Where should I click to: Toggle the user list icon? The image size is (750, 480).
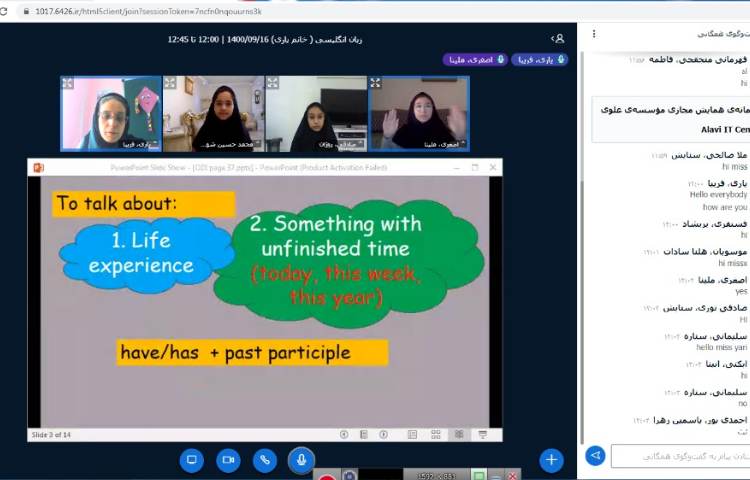click(x=558, y=38)
